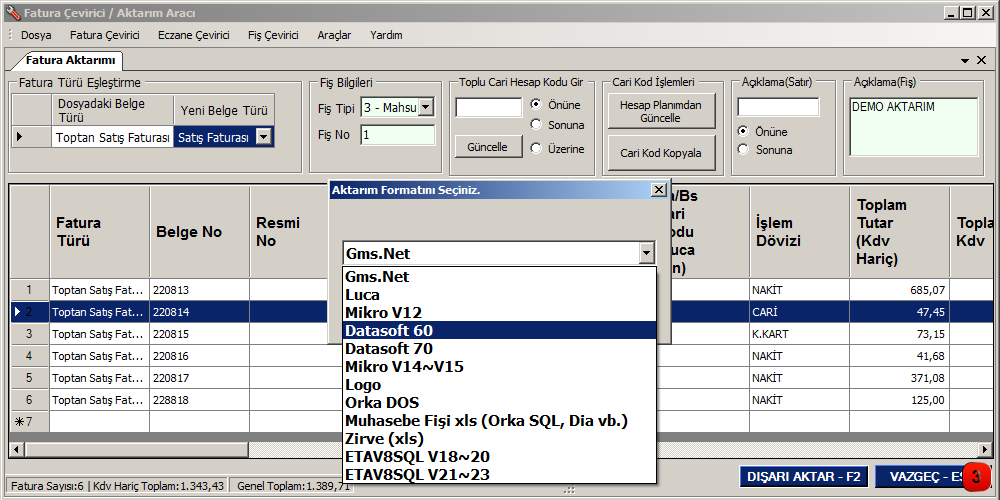This screenshot has width=1000, height=500.
Task: Choose Datasoft 70 export format
Action: pyautogui.click(x=499, y=348)
